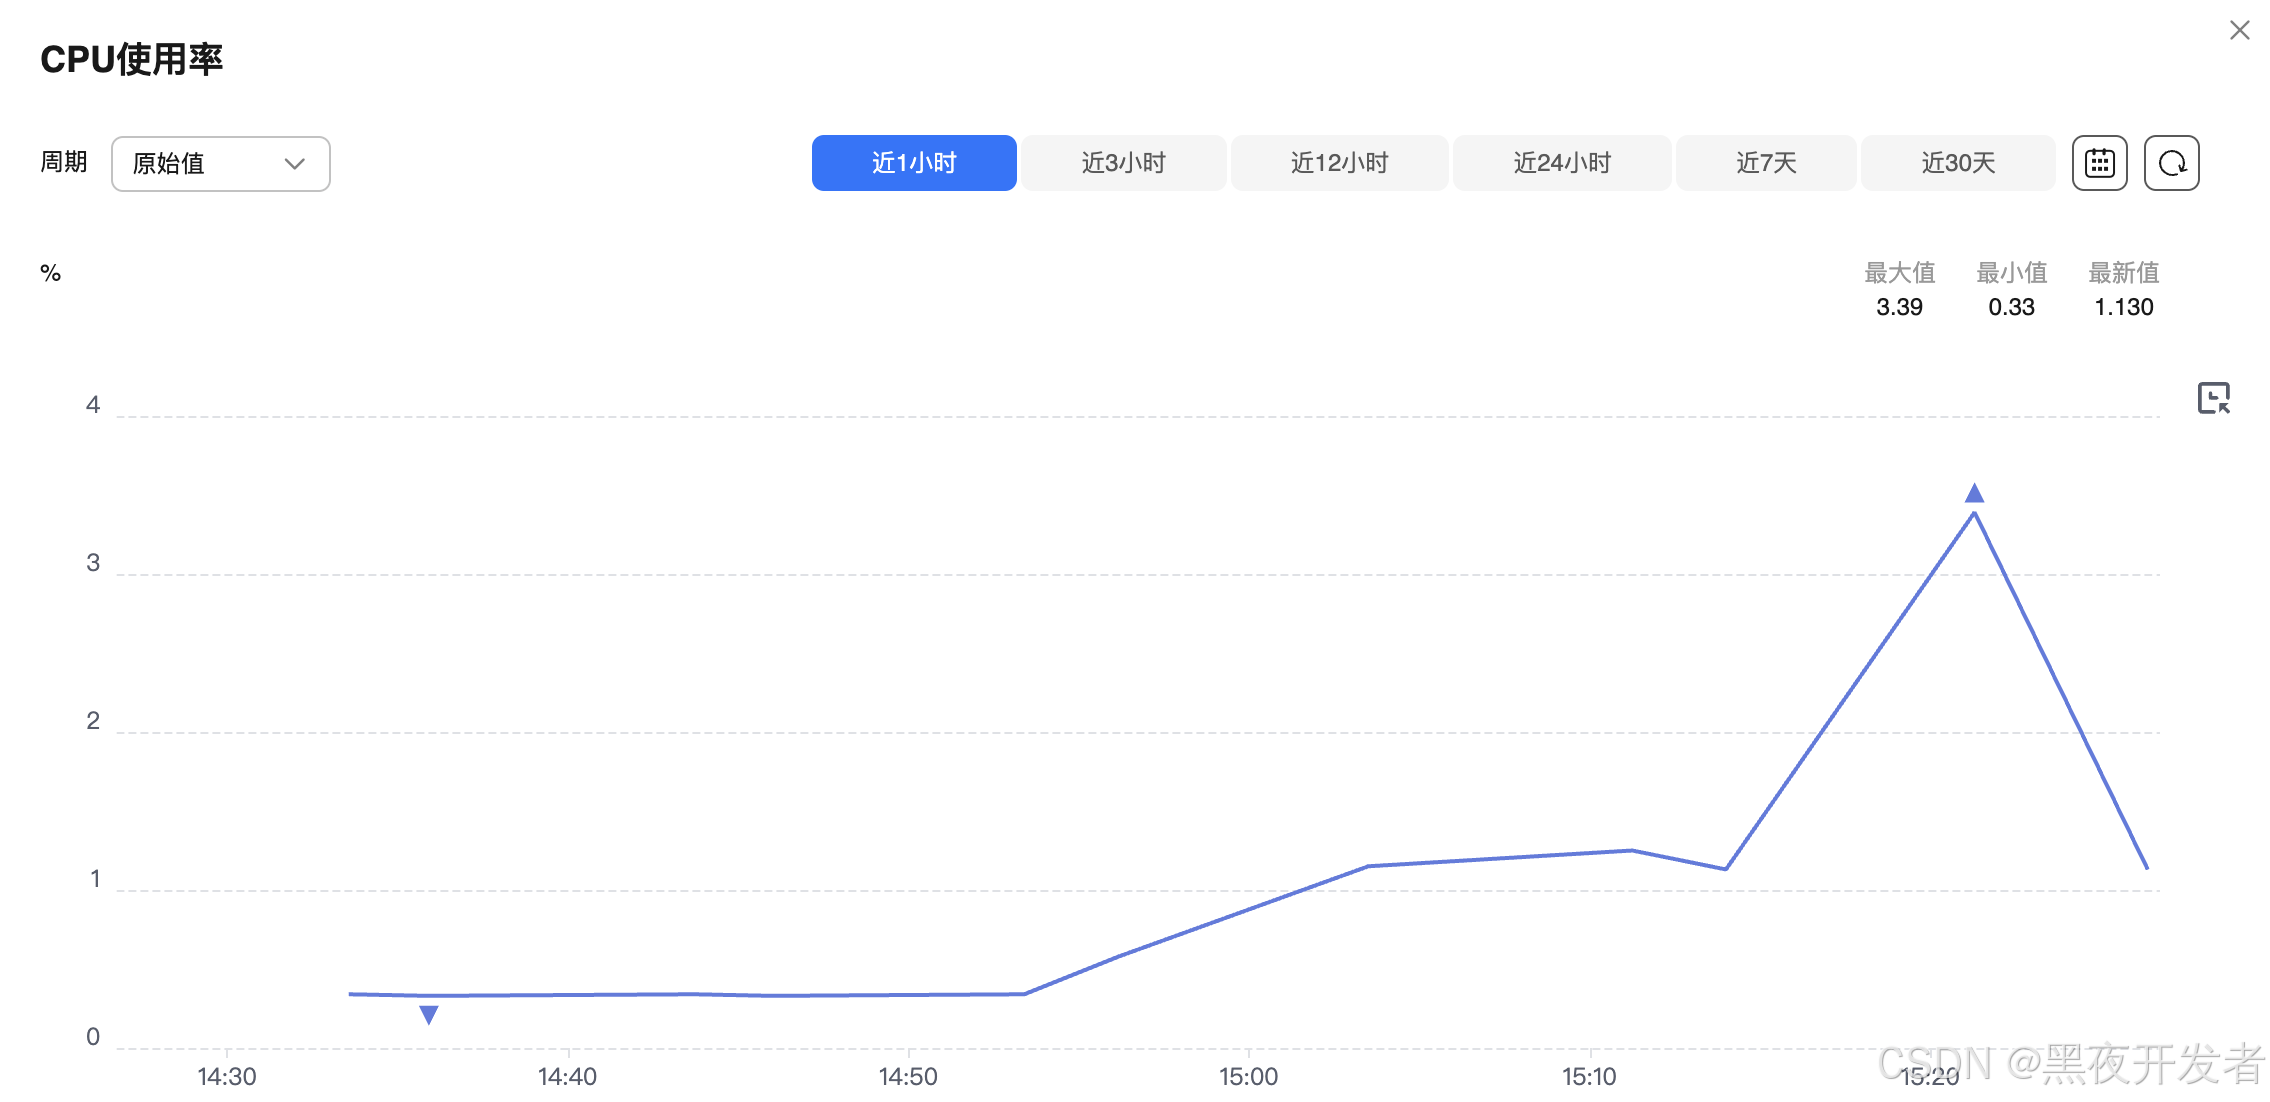This screenshot has height=1102, width=2270.
Task: Click the 最大值 3.39 statistic
Action: coord(1899,306)
